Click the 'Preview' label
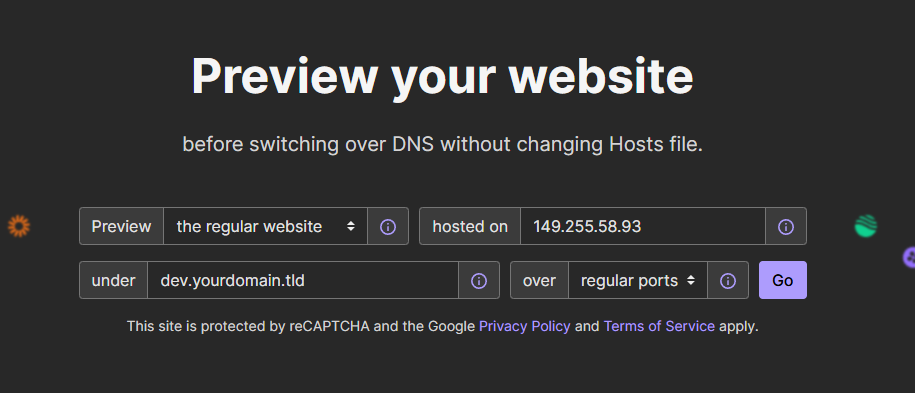The width and height of the screenshot is (915, 393). coord(121,226)
